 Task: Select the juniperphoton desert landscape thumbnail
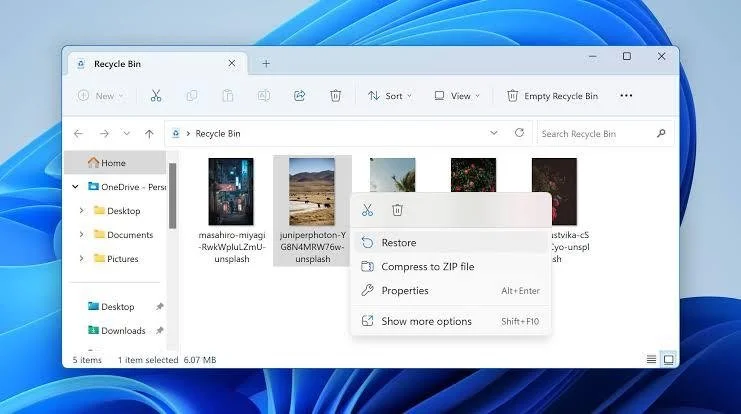pos(312,191)
